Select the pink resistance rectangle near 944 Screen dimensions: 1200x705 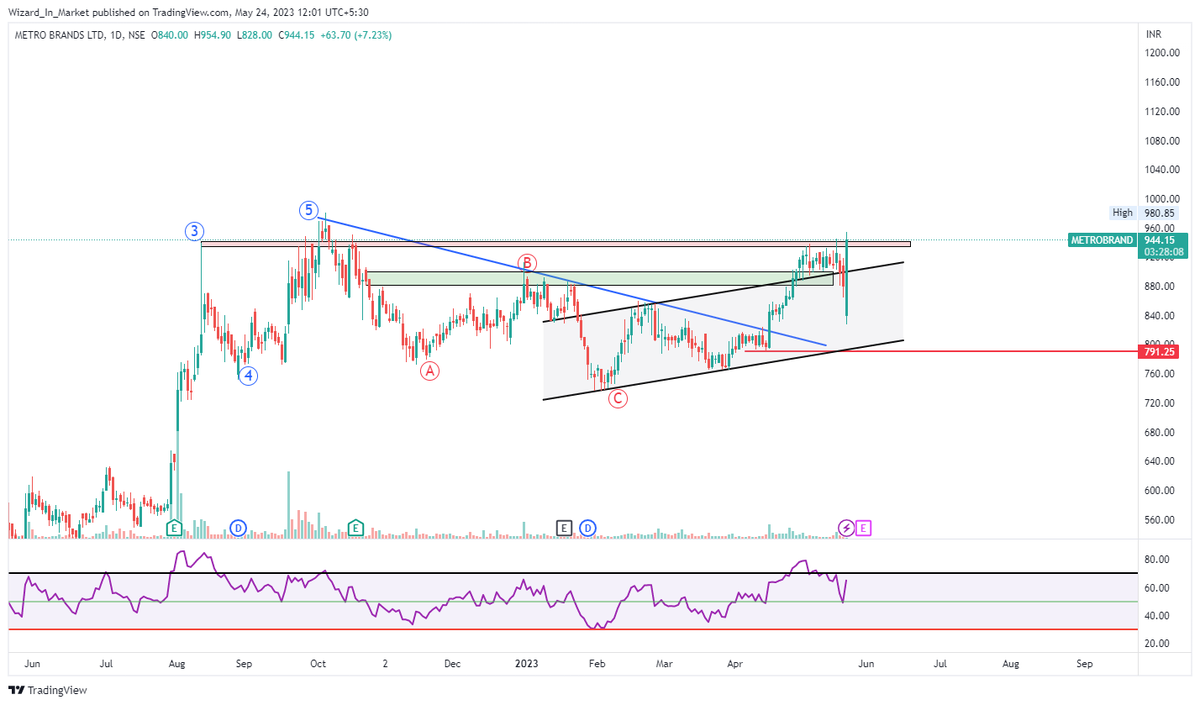[556, 243]
